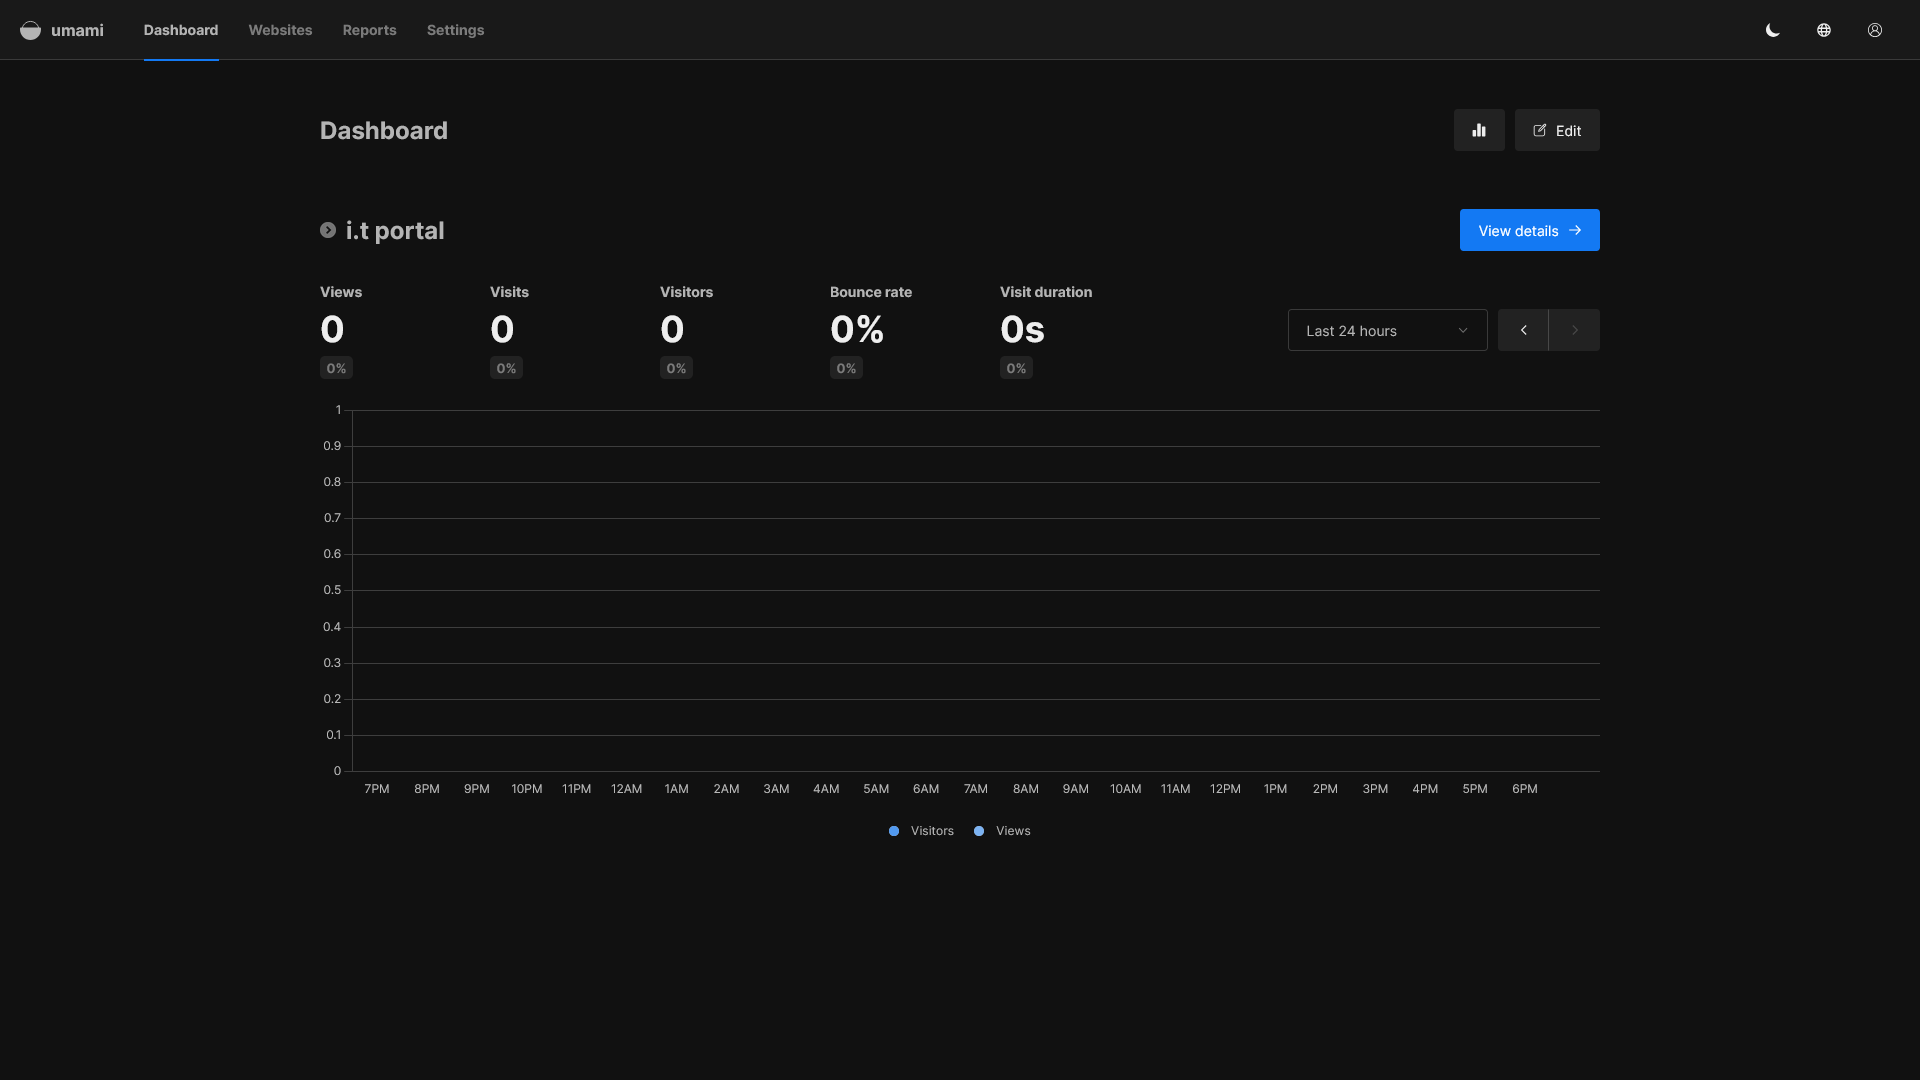Click the arrow icon in View details
This screenshot has height=1080, width=1920.
pos(1575,230)
